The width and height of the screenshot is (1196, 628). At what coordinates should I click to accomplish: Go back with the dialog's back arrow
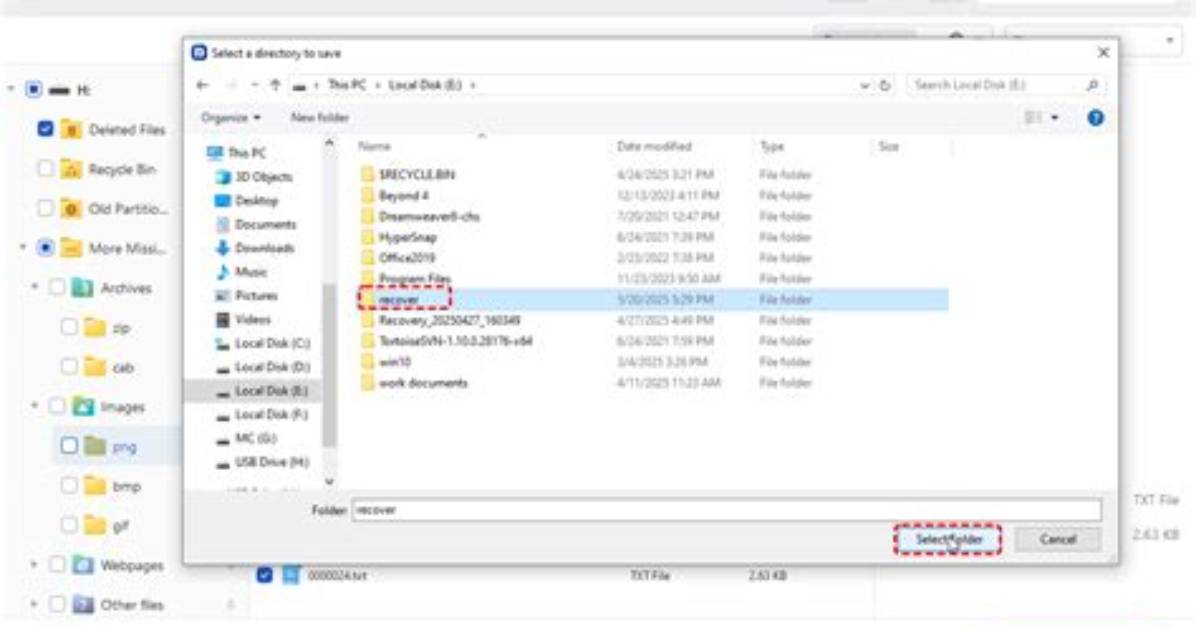tap(203, 85)
